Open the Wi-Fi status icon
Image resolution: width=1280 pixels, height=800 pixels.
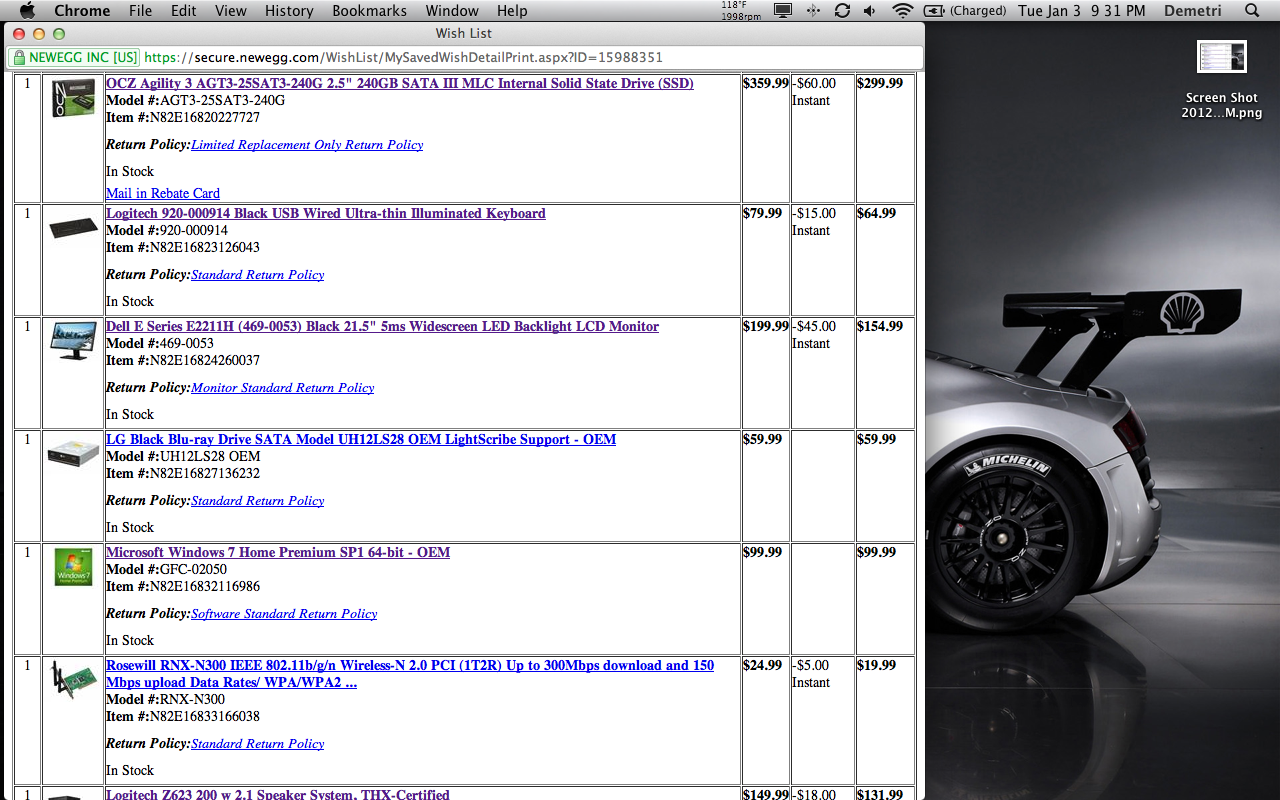(903, 10)
